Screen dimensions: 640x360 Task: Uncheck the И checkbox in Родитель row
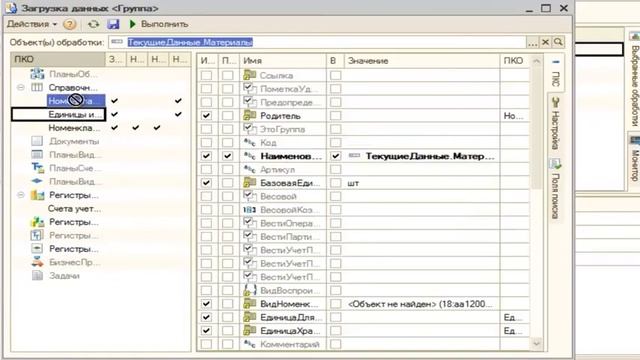click(x=207, y=116)
